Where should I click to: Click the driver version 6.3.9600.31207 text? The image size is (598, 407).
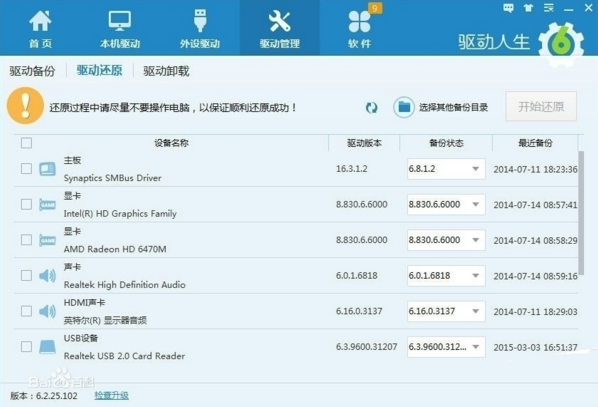(x=367, y=347)
